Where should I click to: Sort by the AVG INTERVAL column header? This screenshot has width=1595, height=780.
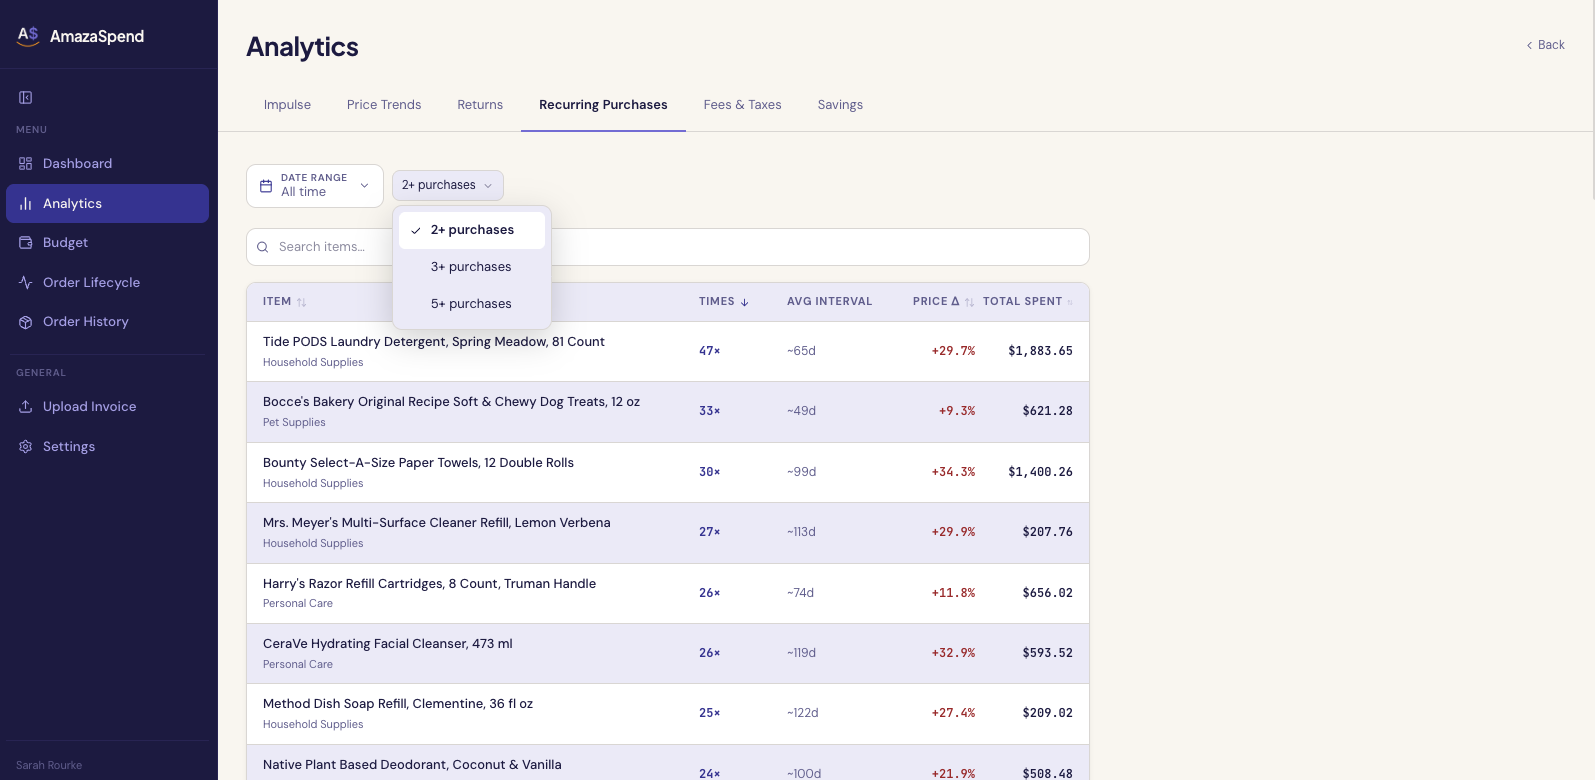pos(829,301)
